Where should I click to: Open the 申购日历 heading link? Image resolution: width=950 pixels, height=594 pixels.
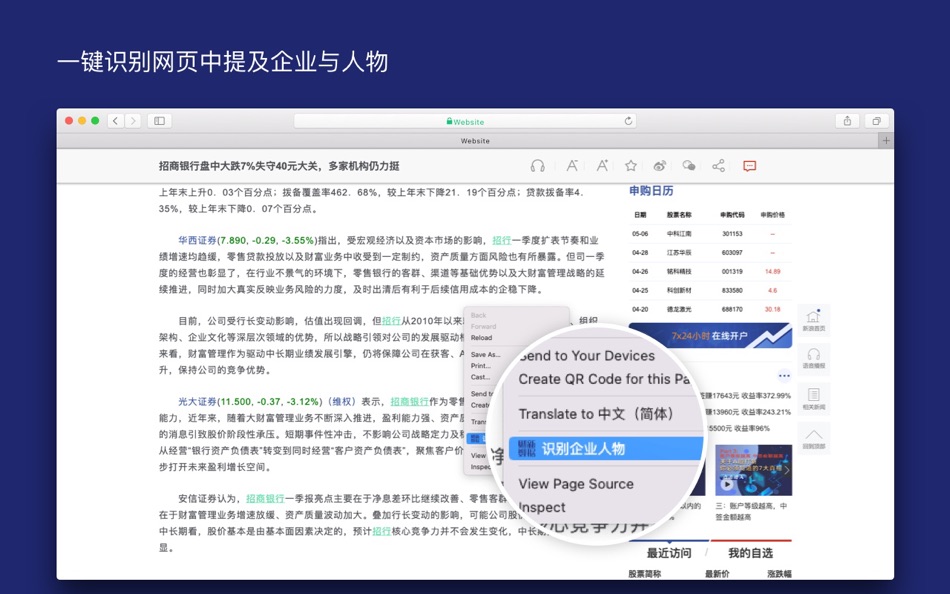pos(651,191)
